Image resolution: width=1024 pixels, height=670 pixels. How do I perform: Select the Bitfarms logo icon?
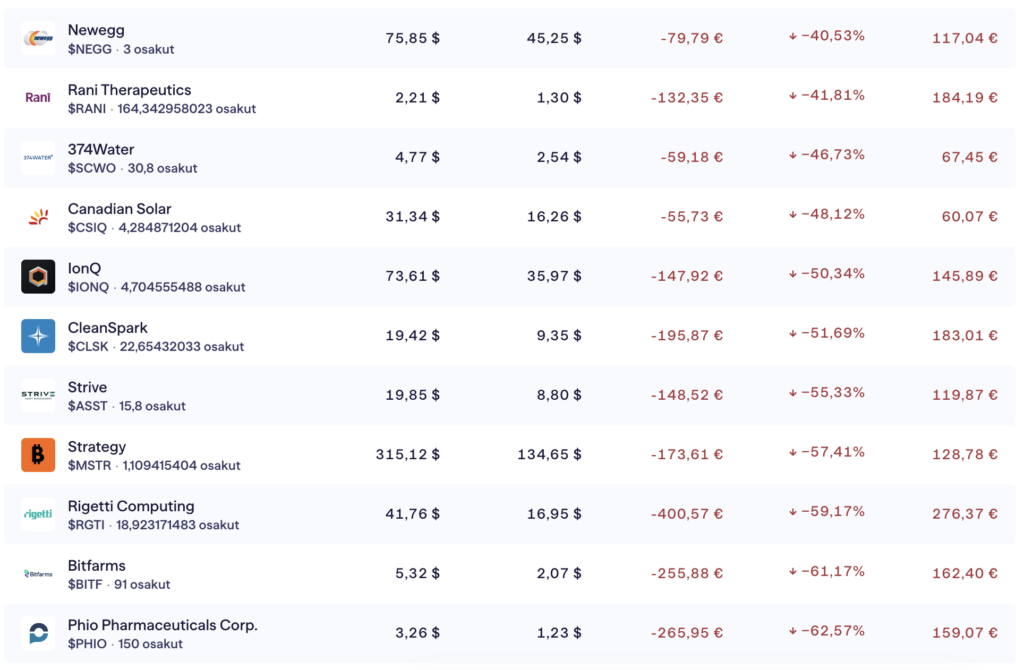(x=38, y=574)
